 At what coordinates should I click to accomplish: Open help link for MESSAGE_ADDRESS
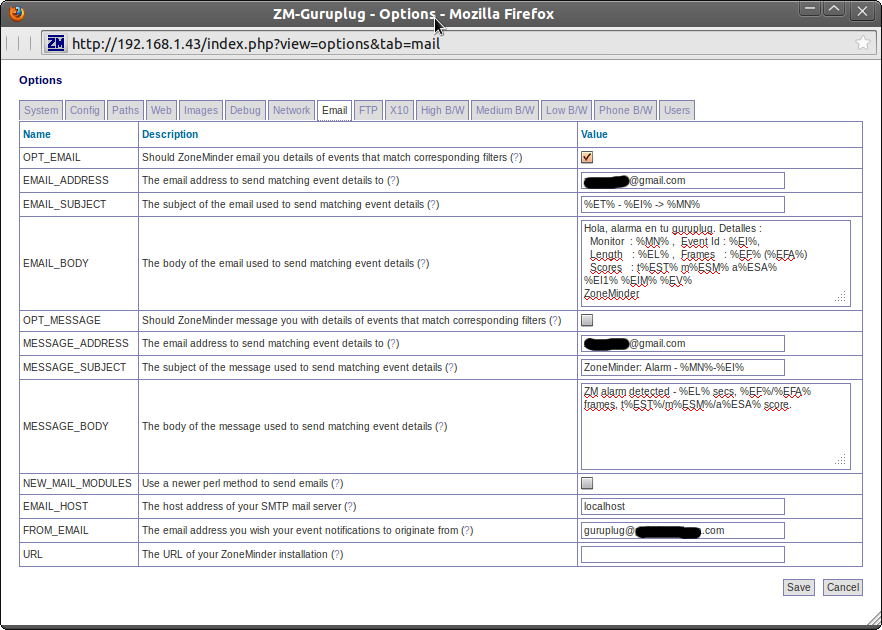[x=393, y=343]
